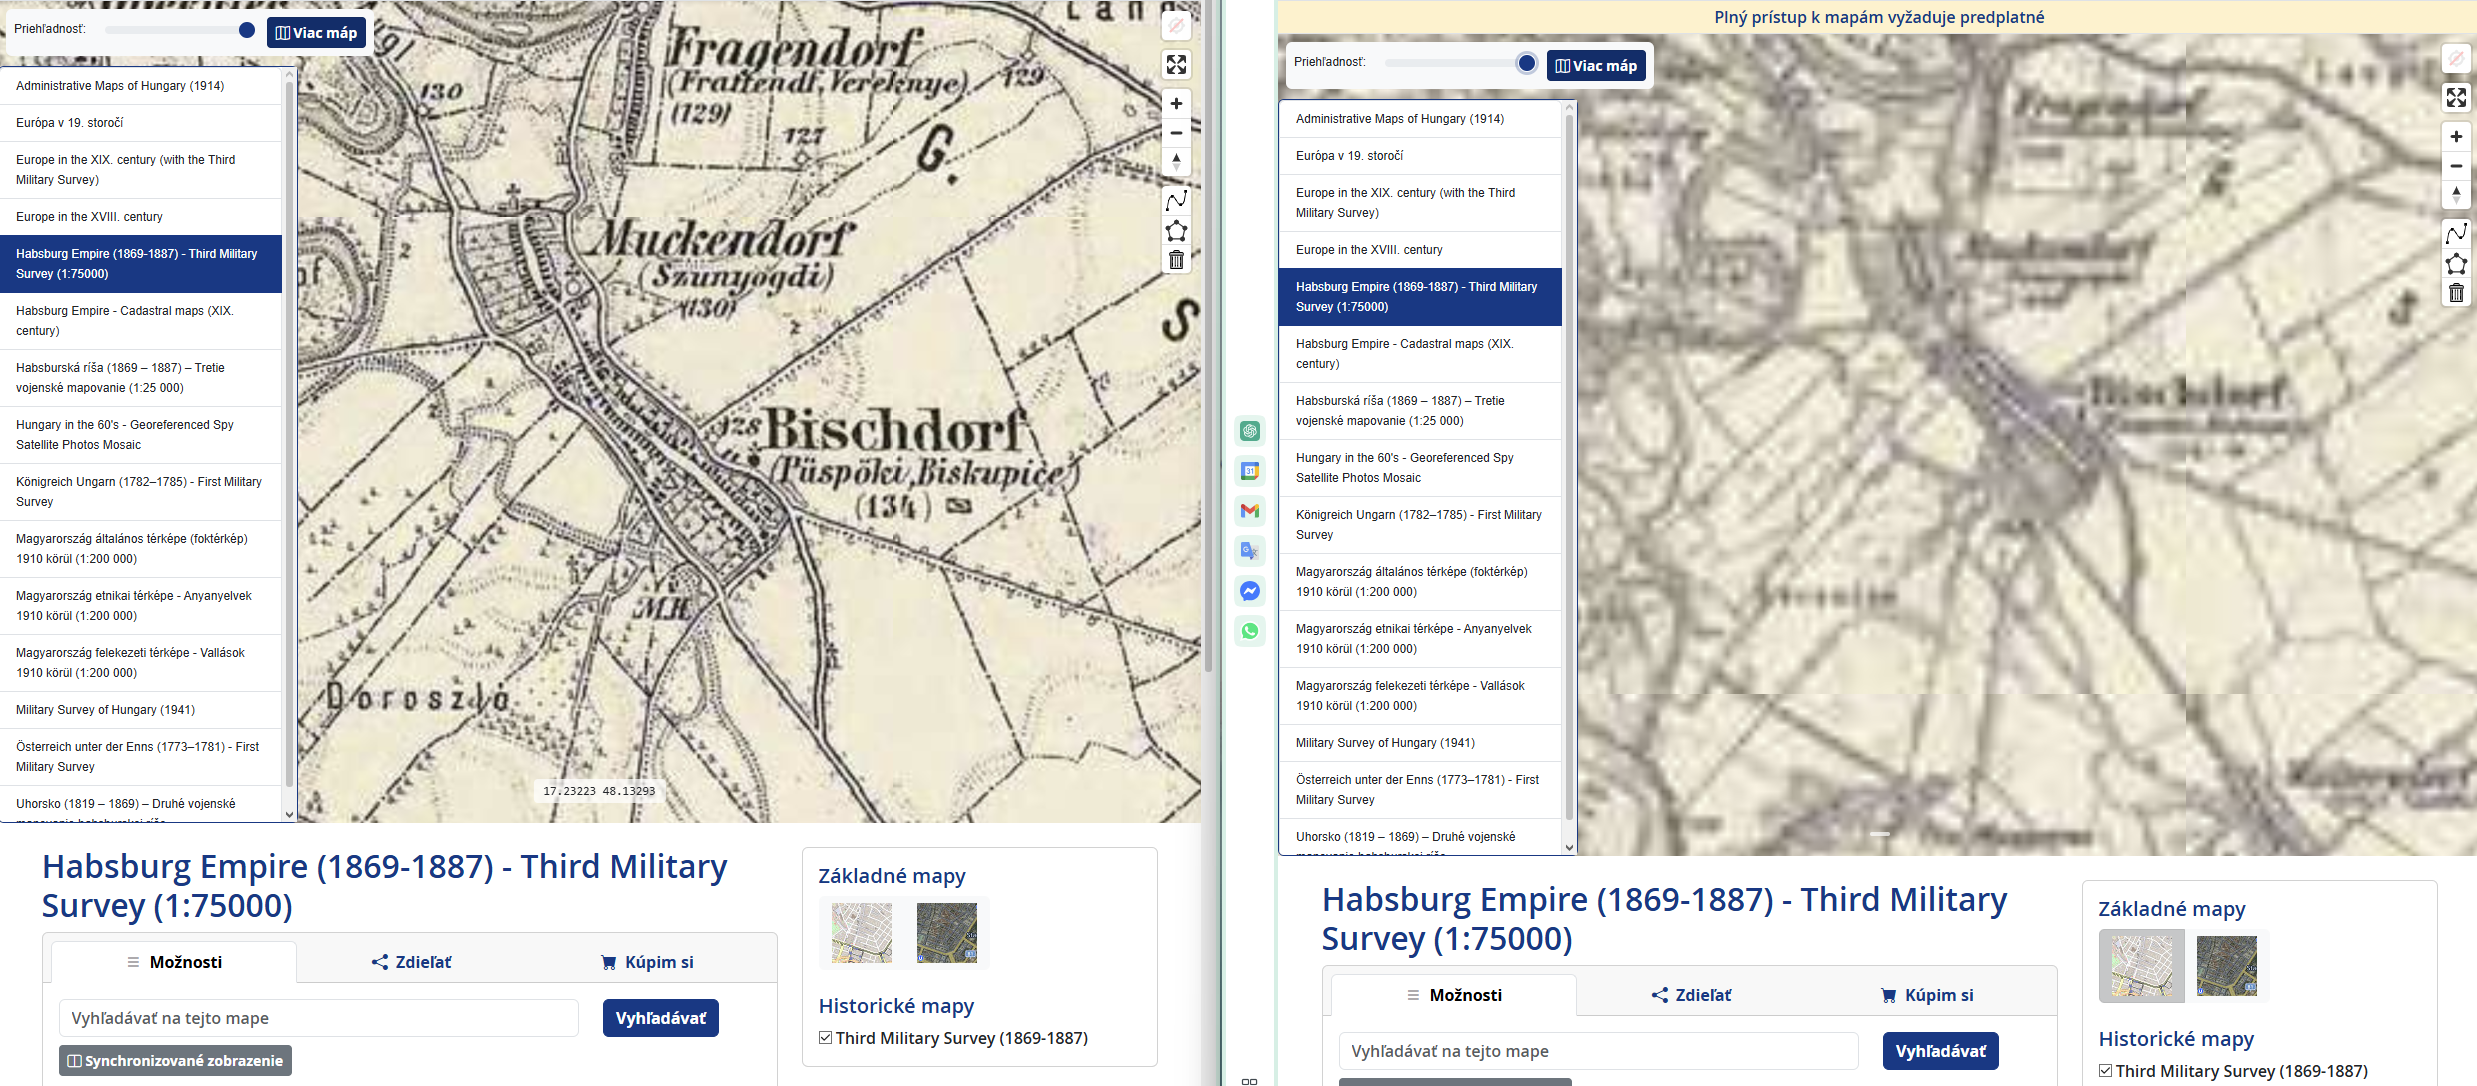Open WhatsApp from the browser sidebar
The width and height of the screenshot is (2477, 1086).
[1250, 631]
